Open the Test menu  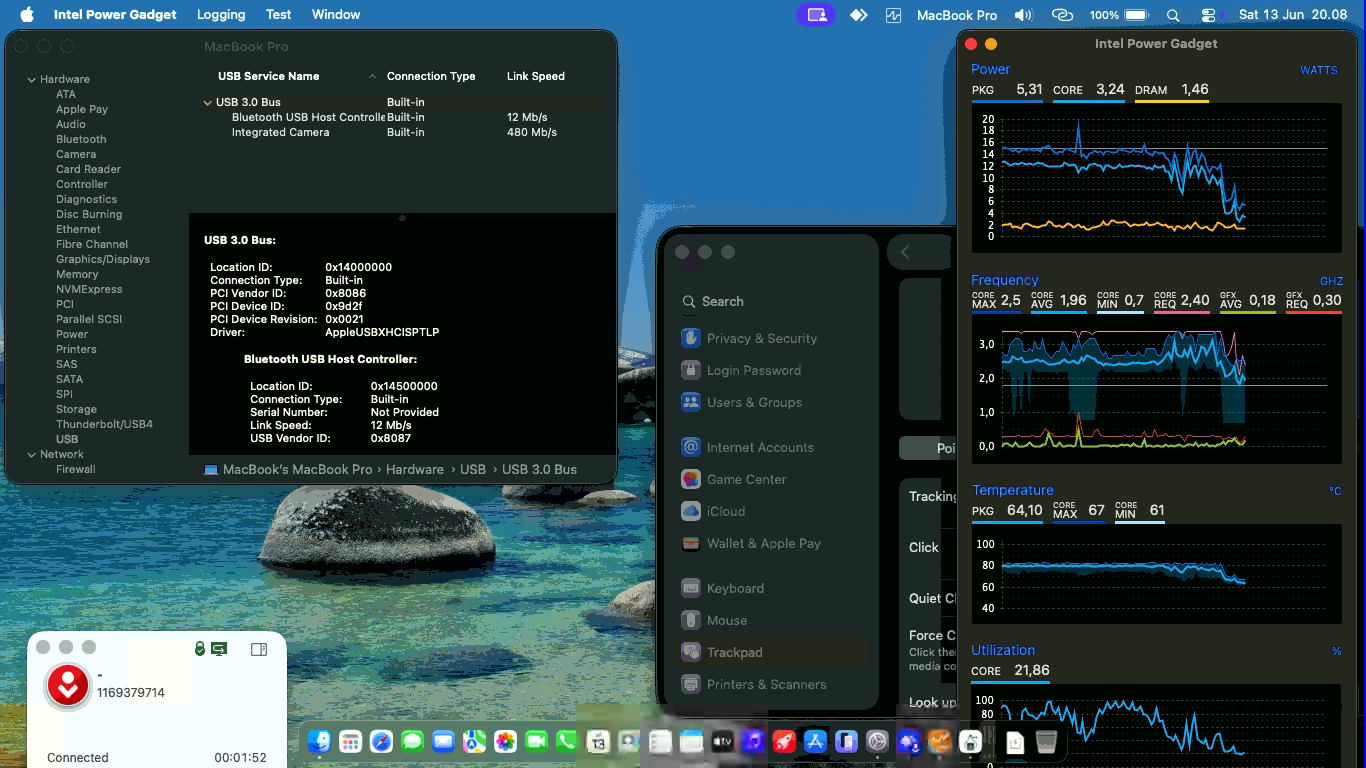(279, 15)
